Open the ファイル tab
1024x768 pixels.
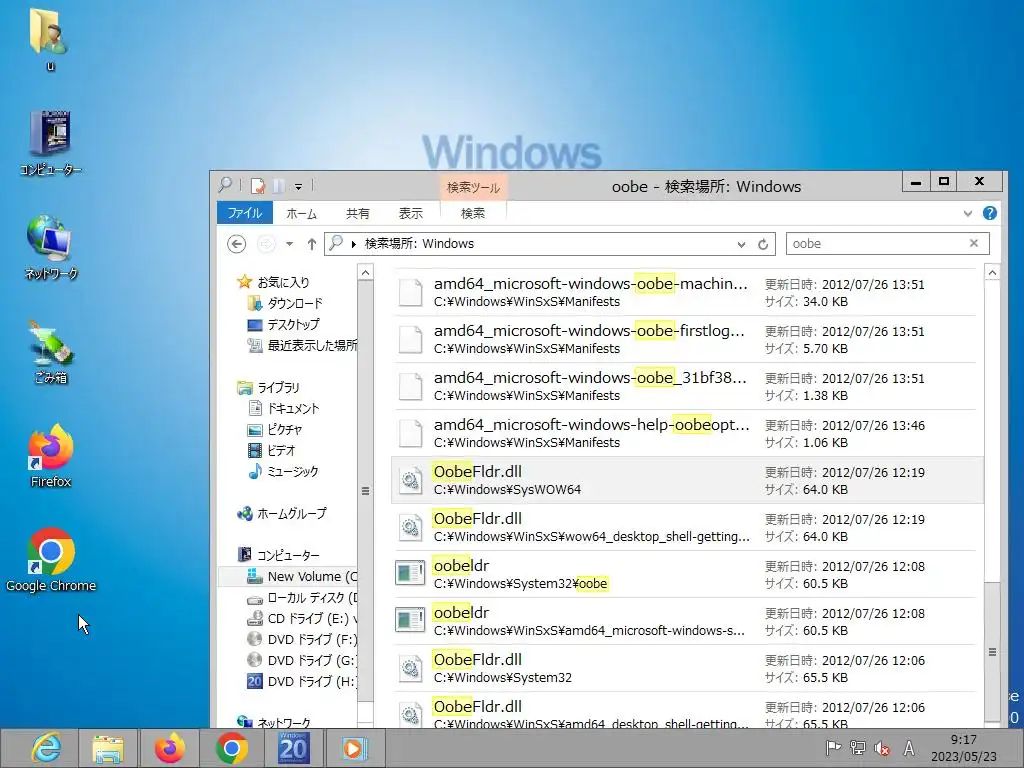click(x=245, y=213)
